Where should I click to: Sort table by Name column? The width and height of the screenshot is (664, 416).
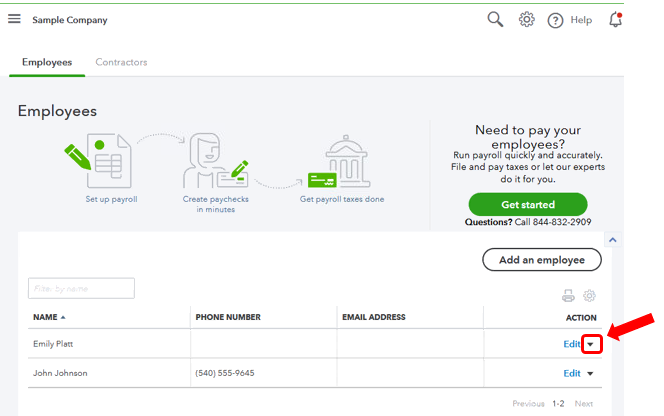point(50,317)
